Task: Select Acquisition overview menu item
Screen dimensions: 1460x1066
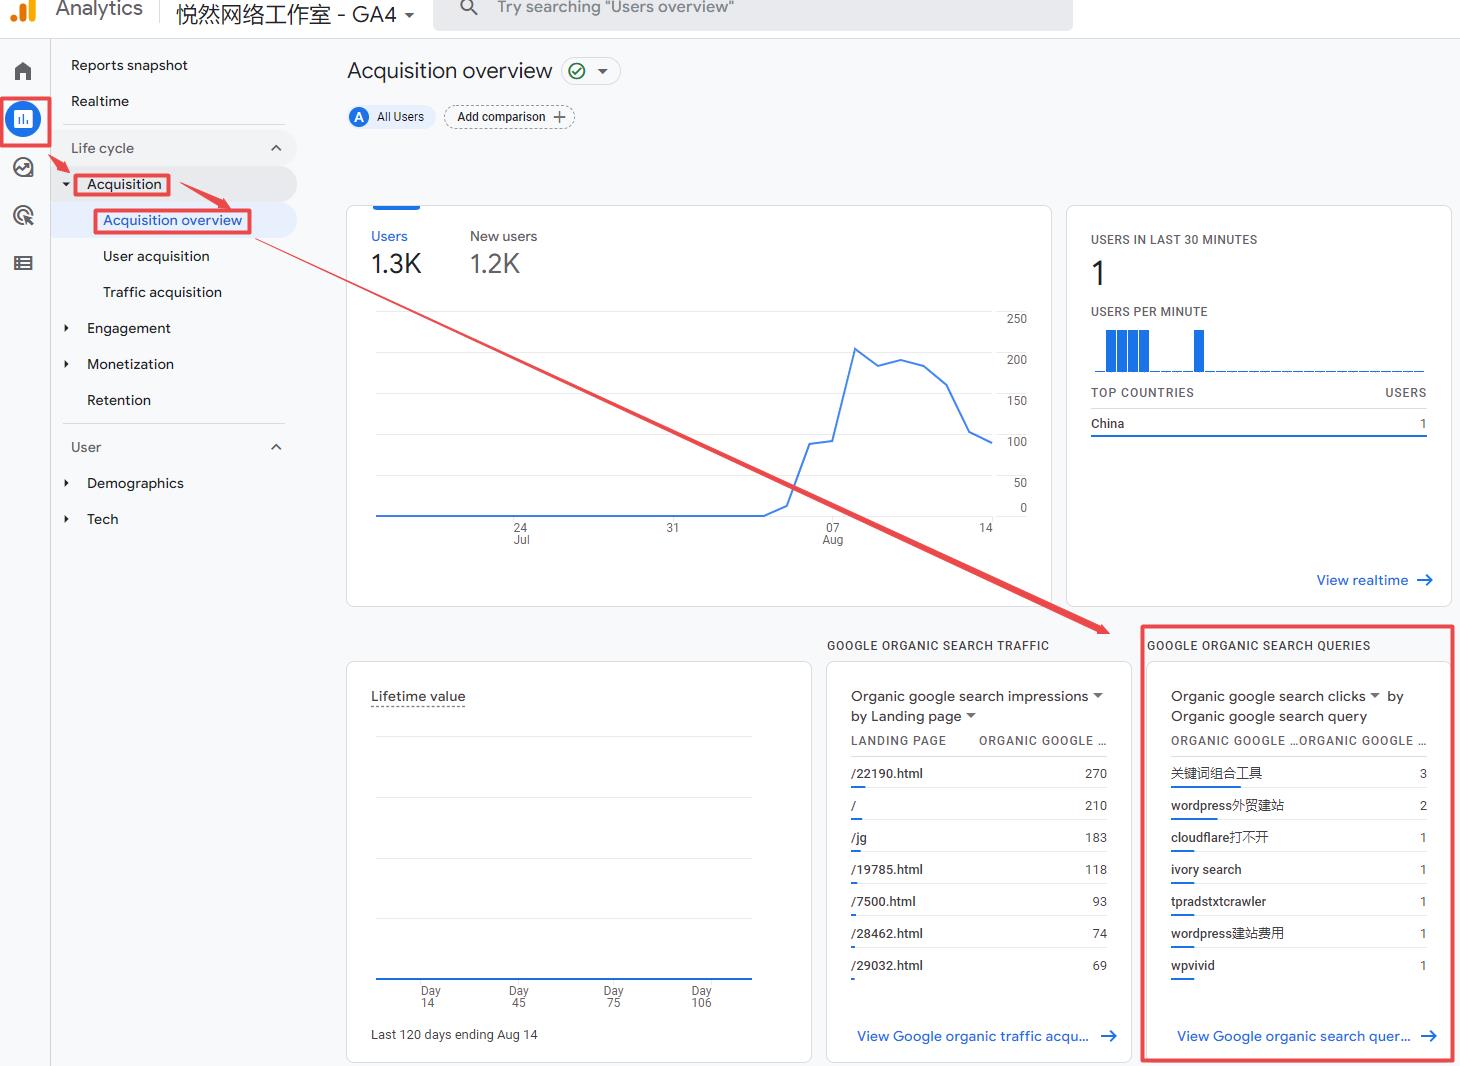Action: (x=172, y=220)
